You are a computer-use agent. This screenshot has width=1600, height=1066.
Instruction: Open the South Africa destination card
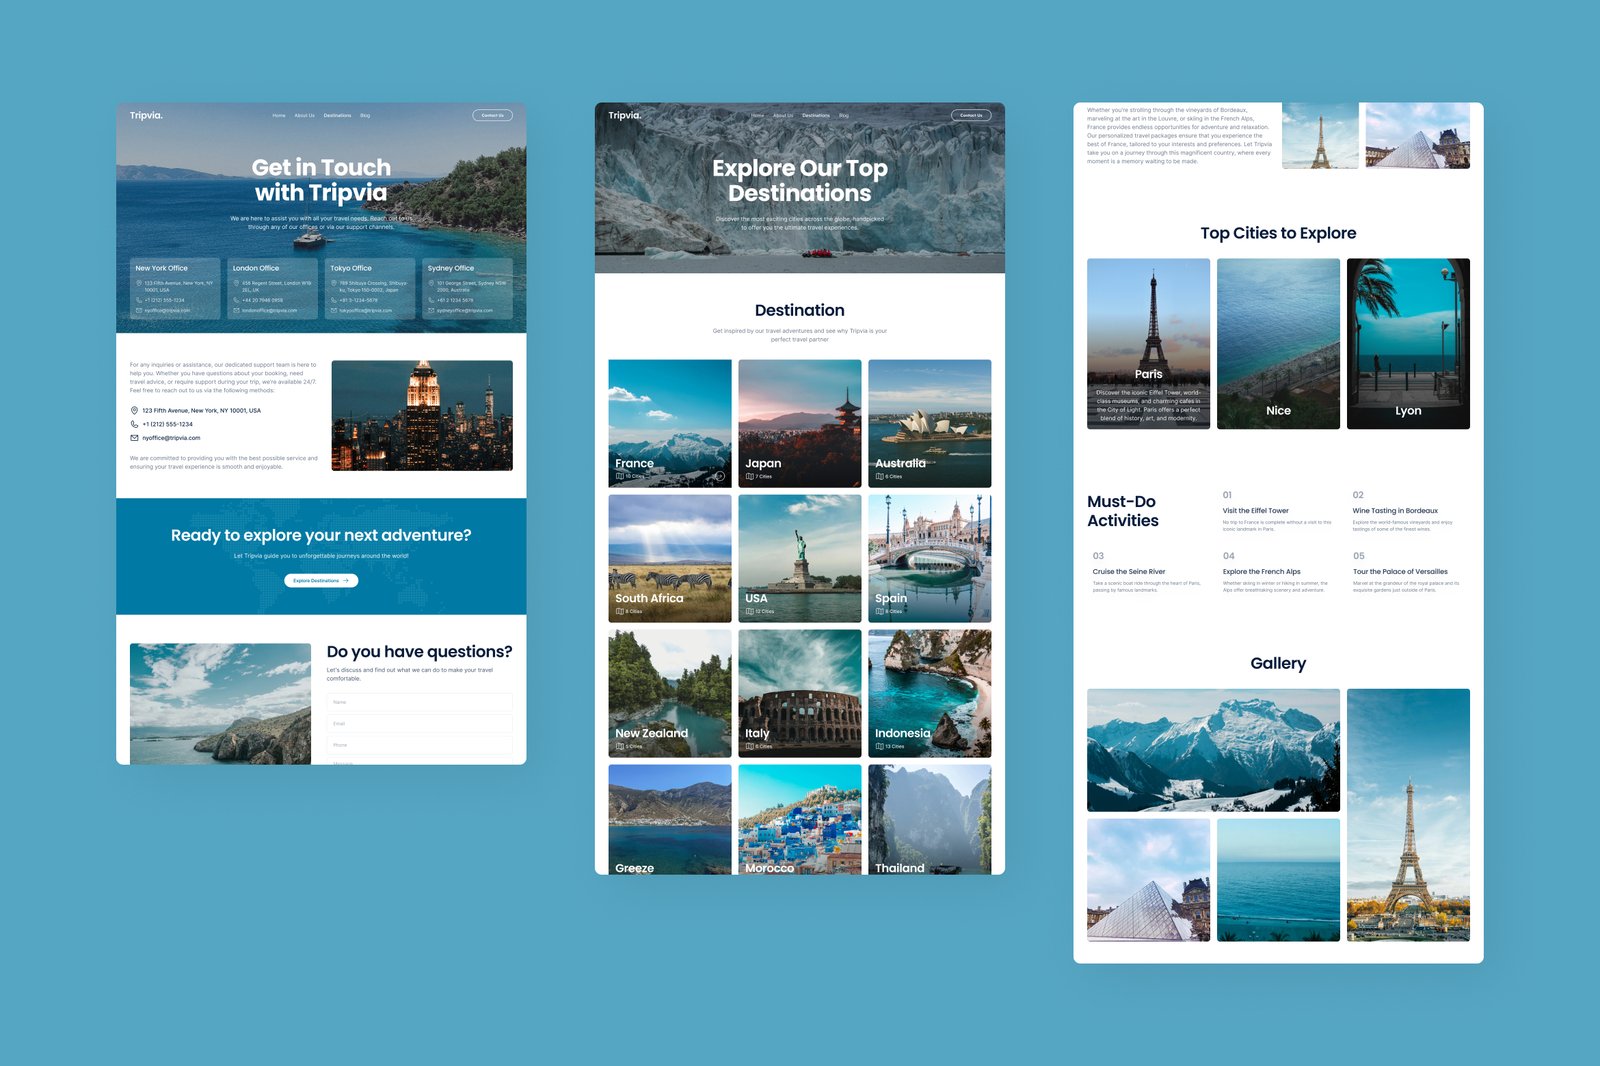[669, 558]
